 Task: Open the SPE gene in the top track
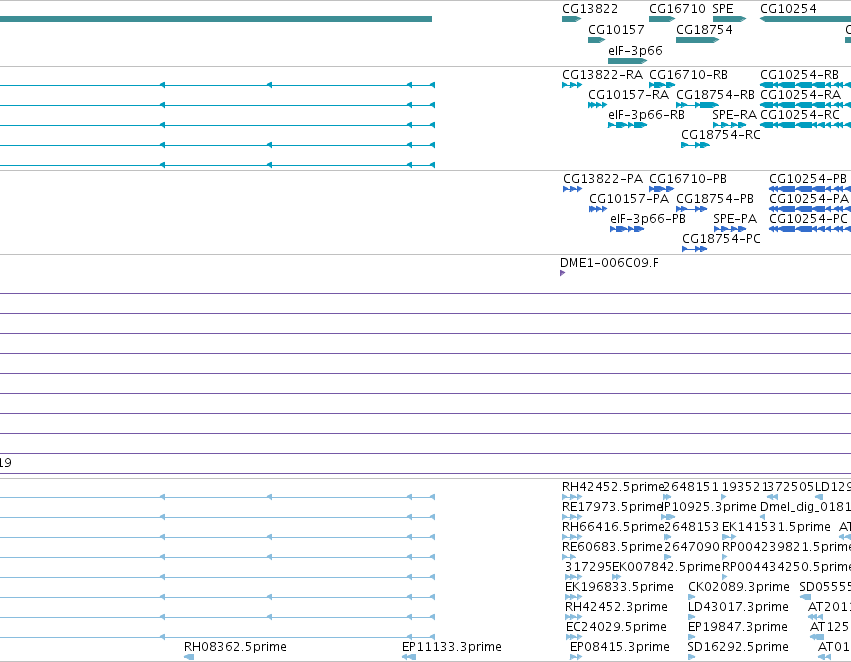point(729,19)
